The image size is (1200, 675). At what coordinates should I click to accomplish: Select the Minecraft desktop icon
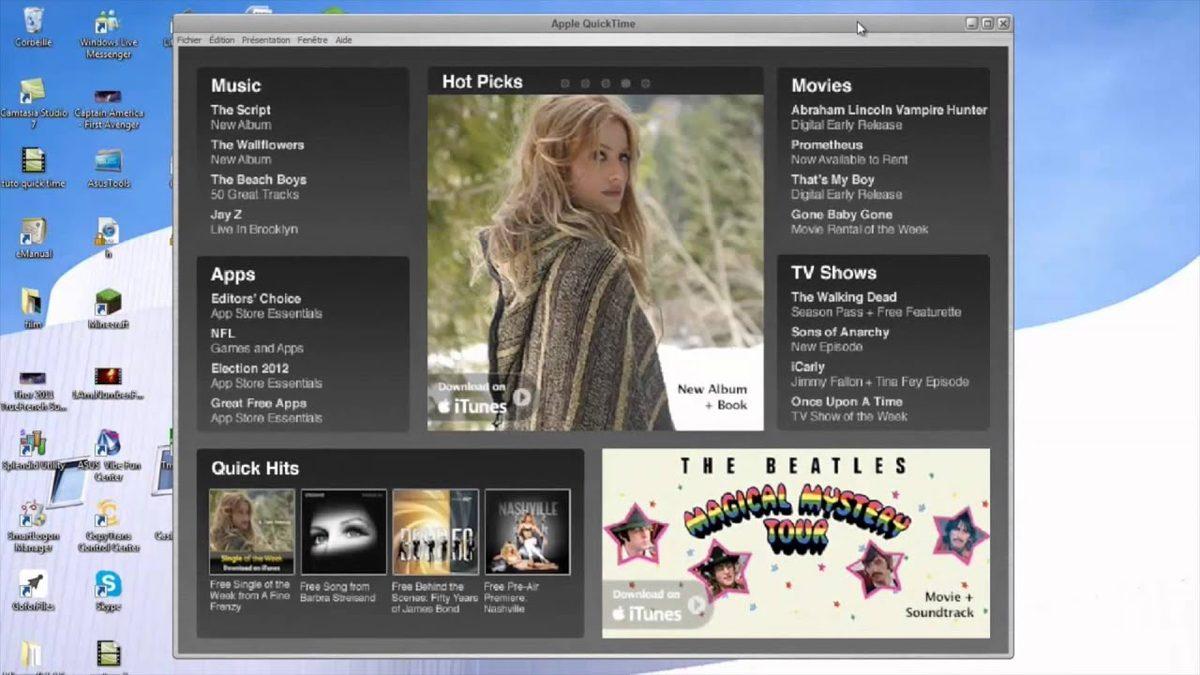pos(108,304)
